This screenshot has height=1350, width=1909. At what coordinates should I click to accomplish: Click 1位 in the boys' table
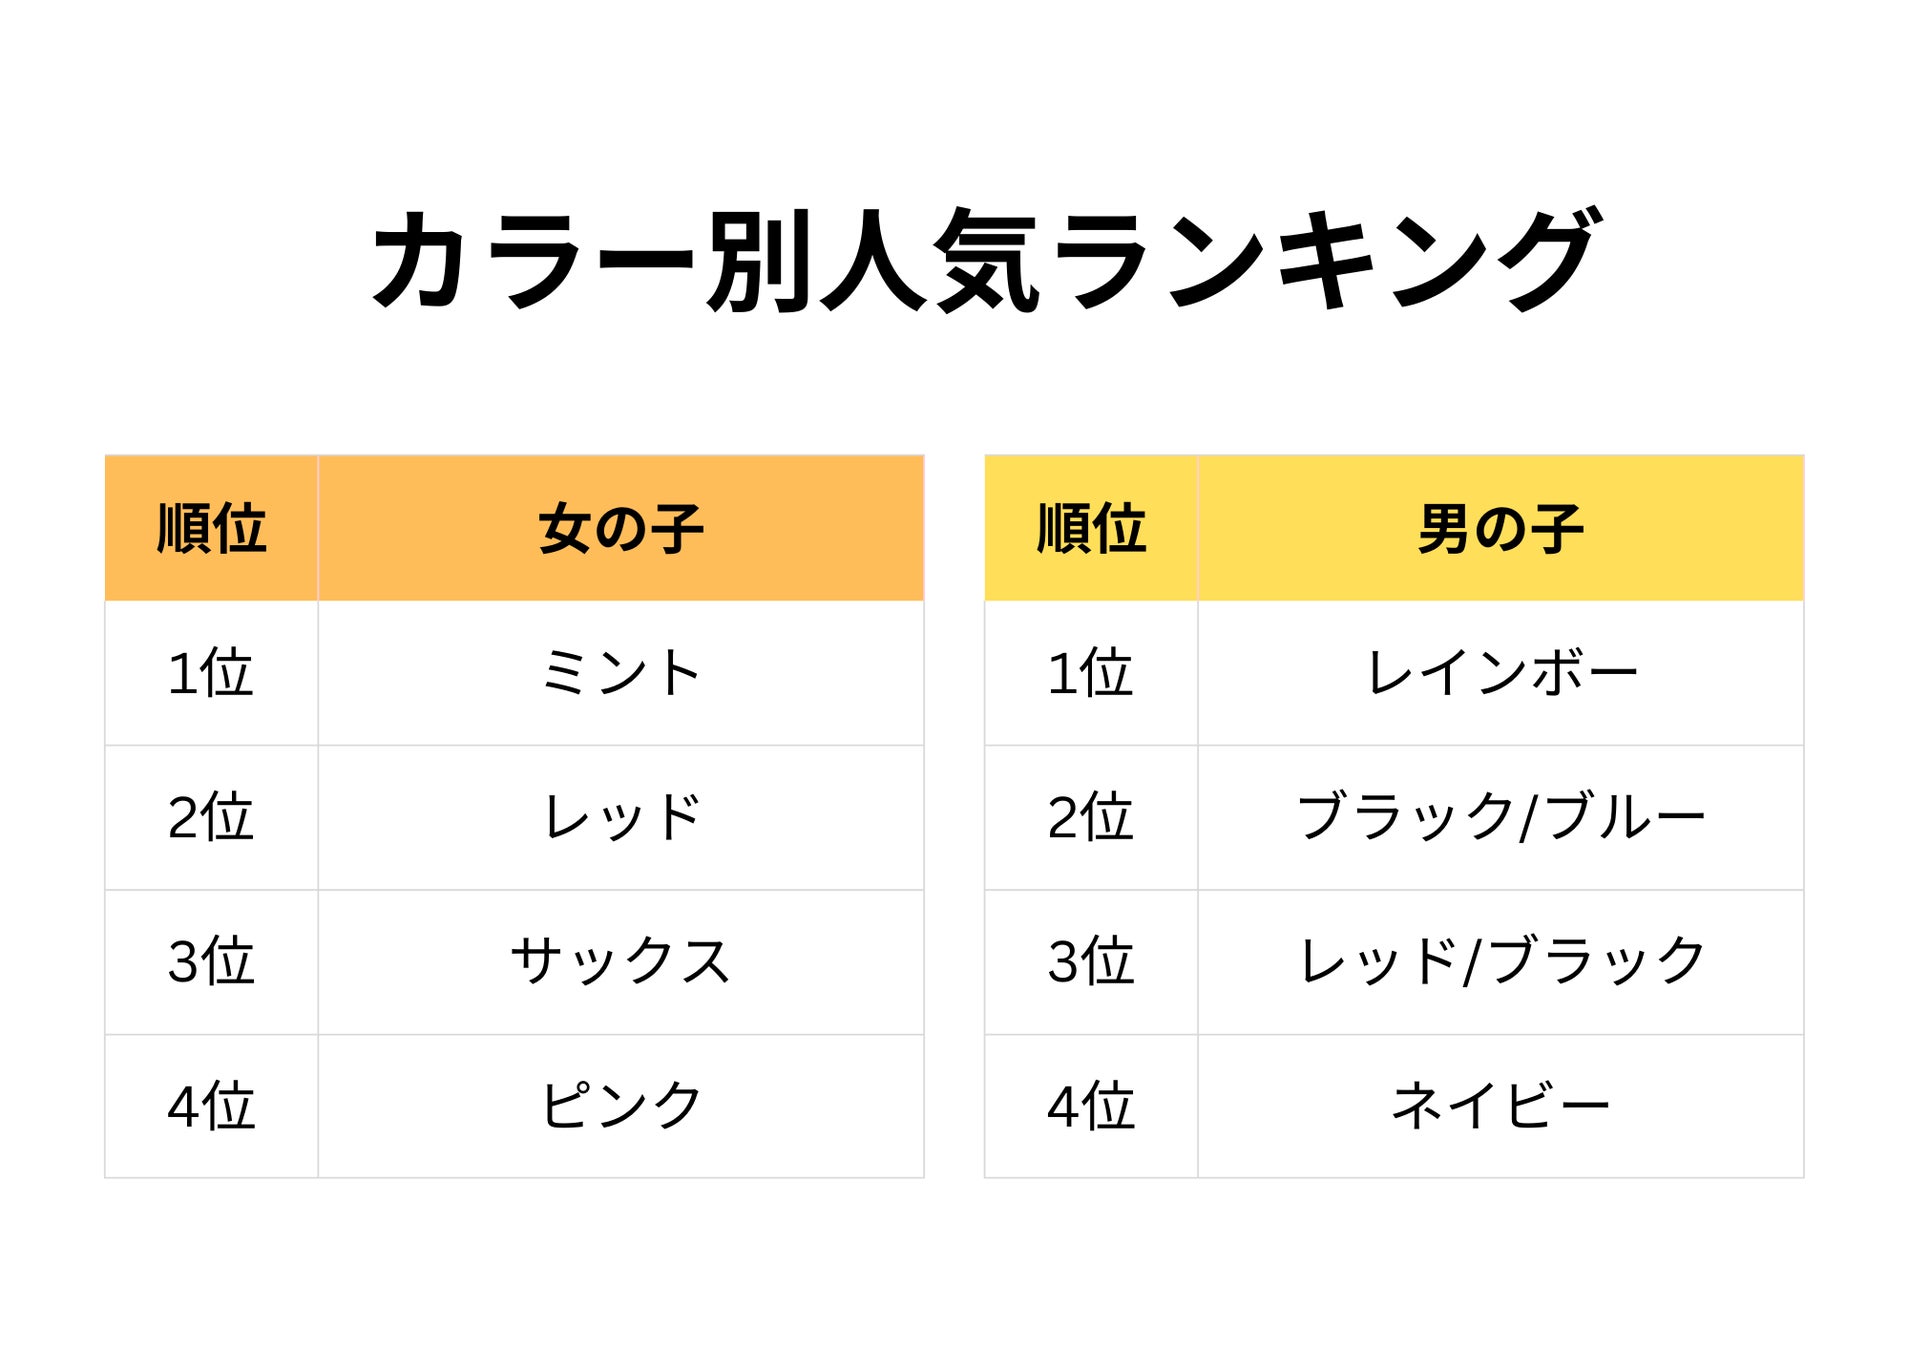pyautogui.click(x=1091, y=673)
